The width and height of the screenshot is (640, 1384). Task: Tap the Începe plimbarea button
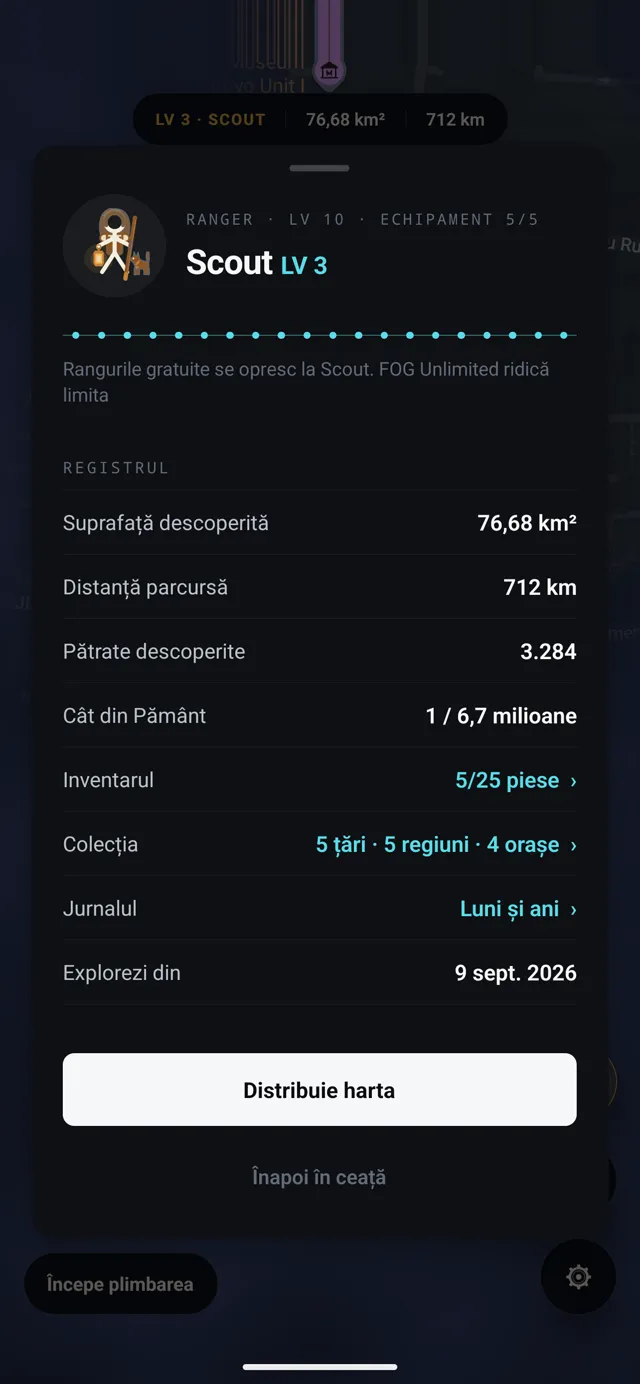point(120,1284)
